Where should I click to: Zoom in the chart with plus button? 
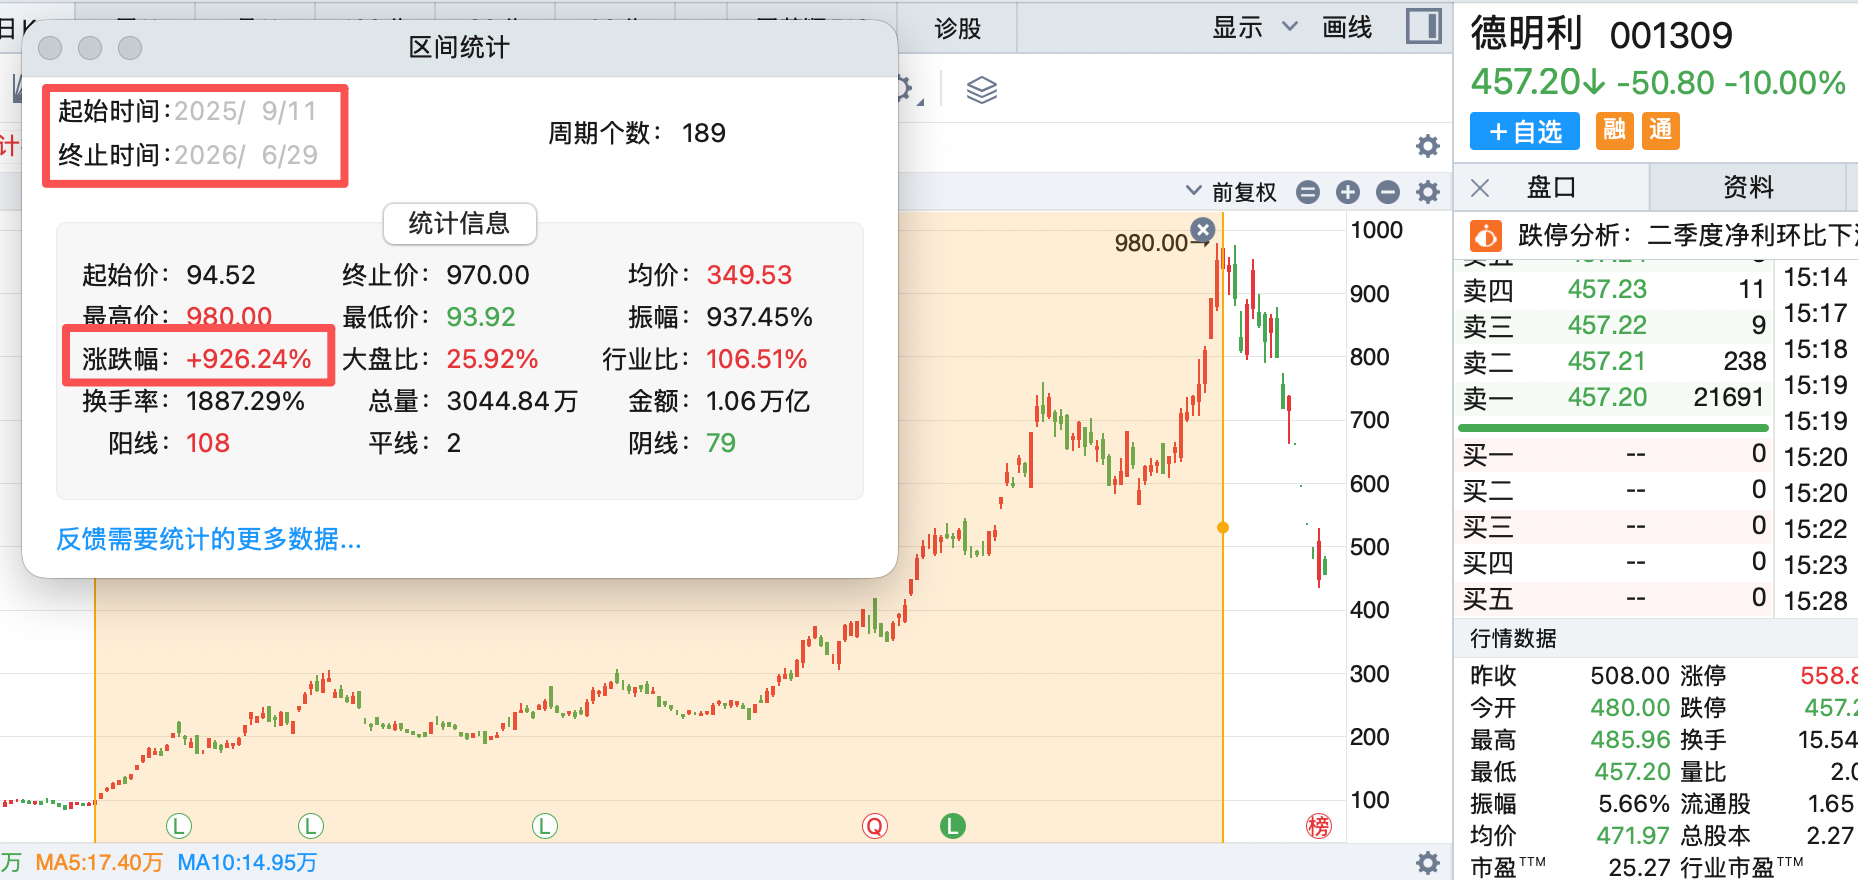click(x=1348, y=192)
